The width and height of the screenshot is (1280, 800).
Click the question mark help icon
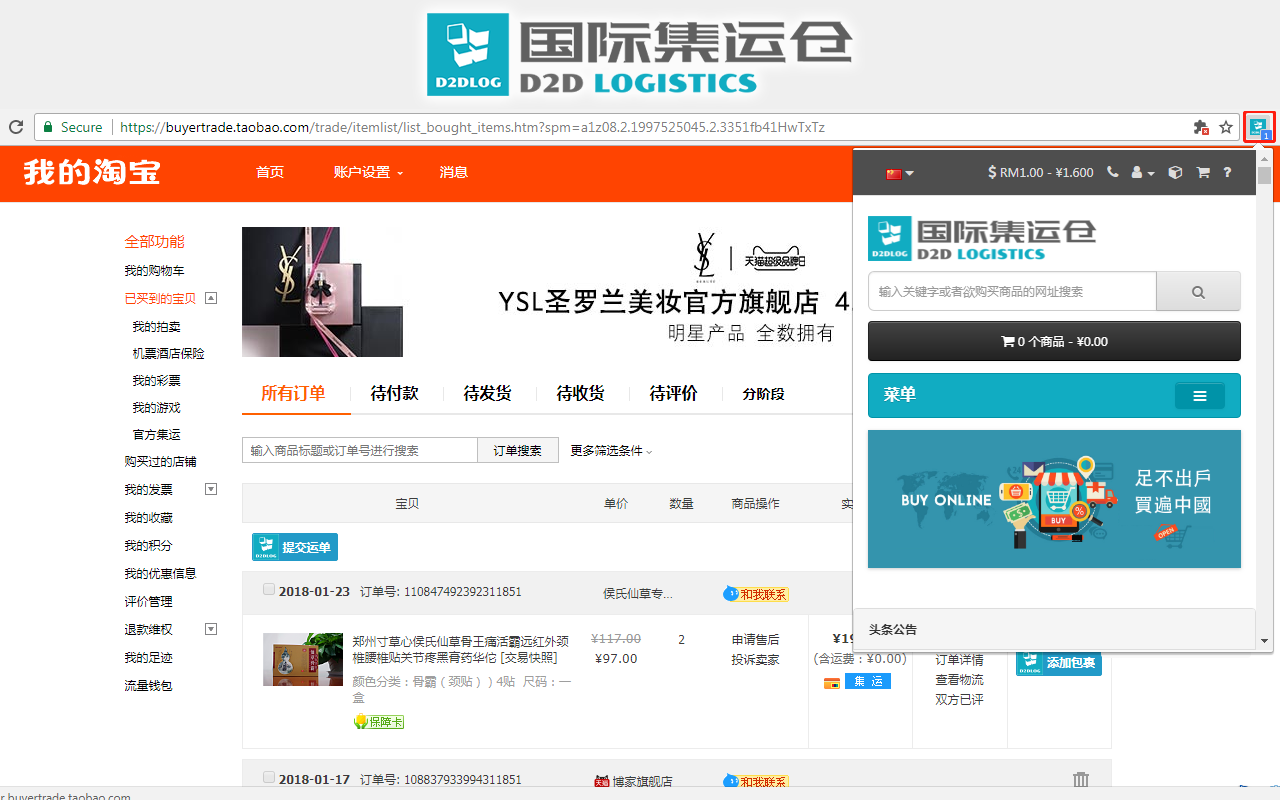point(1227,172)
